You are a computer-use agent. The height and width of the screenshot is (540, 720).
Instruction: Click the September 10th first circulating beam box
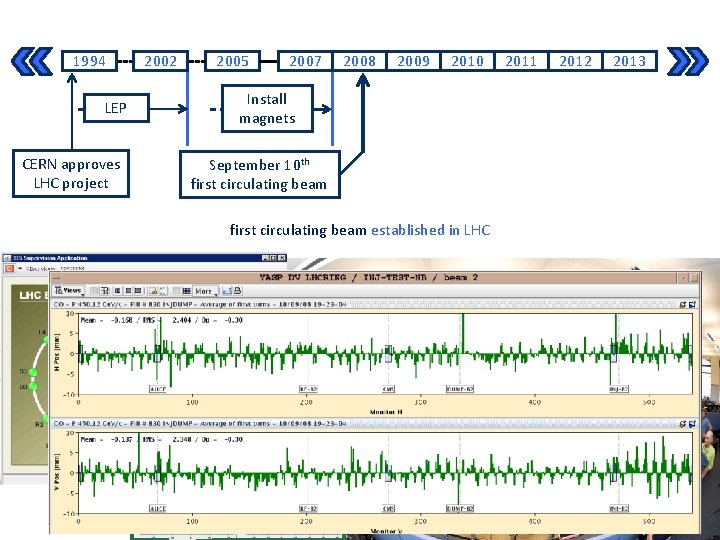pyautogui.click(x=259, y=174)
